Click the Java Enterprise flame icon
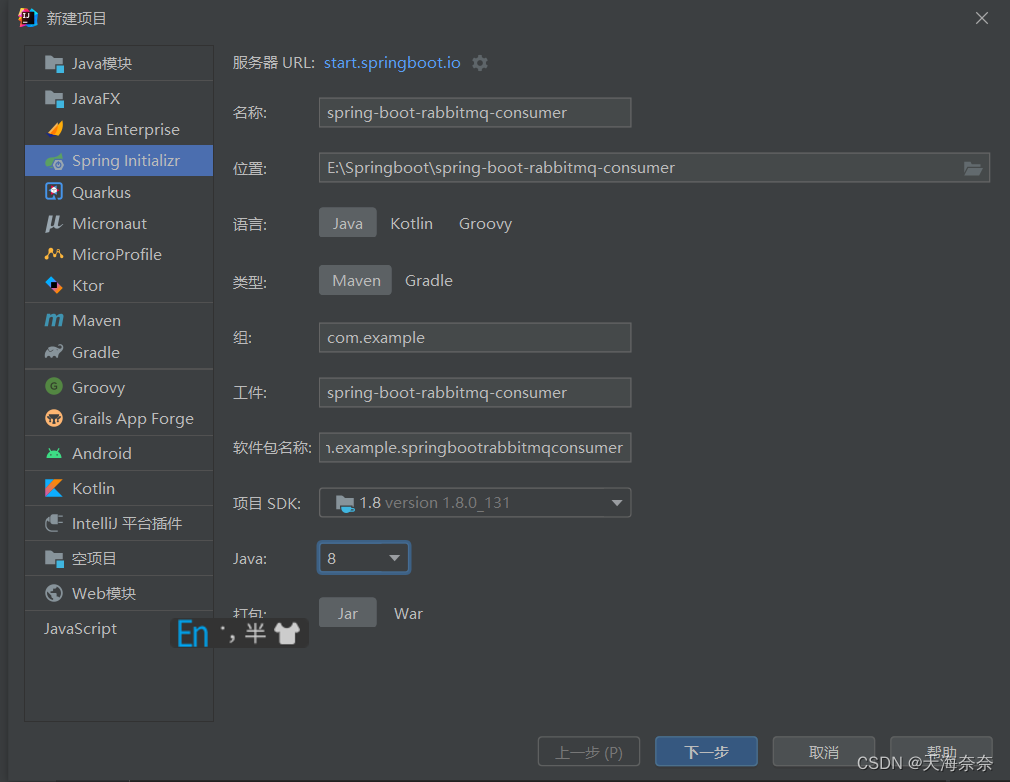 pos(55,129)
